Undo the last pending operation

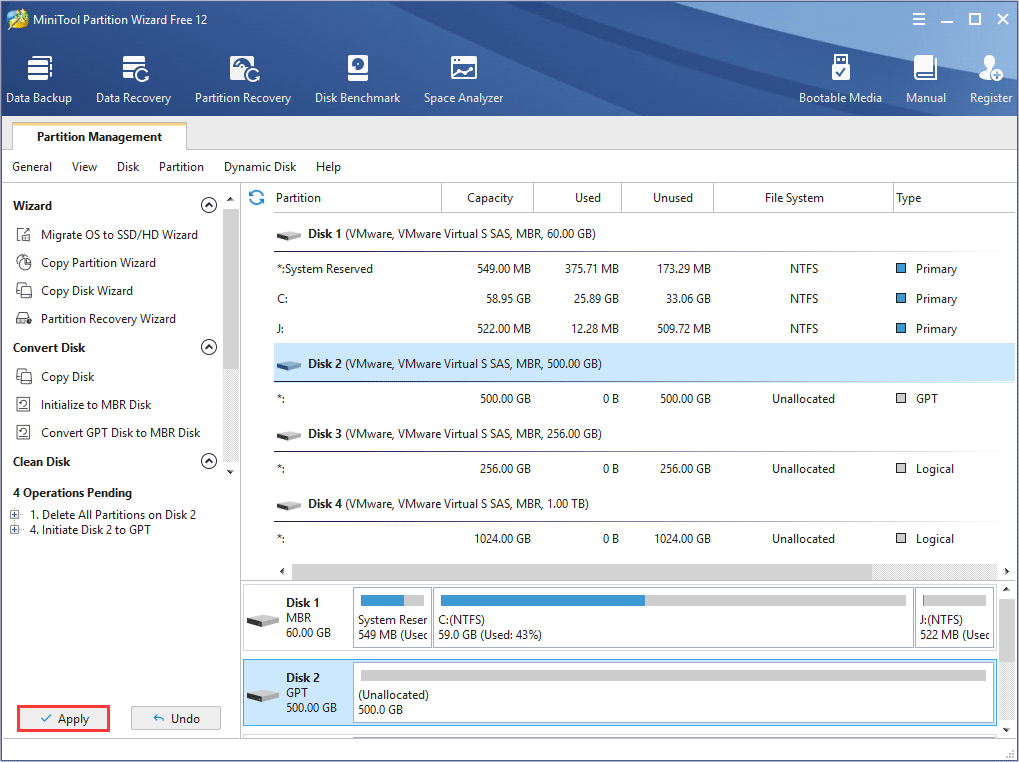(176, 718)
